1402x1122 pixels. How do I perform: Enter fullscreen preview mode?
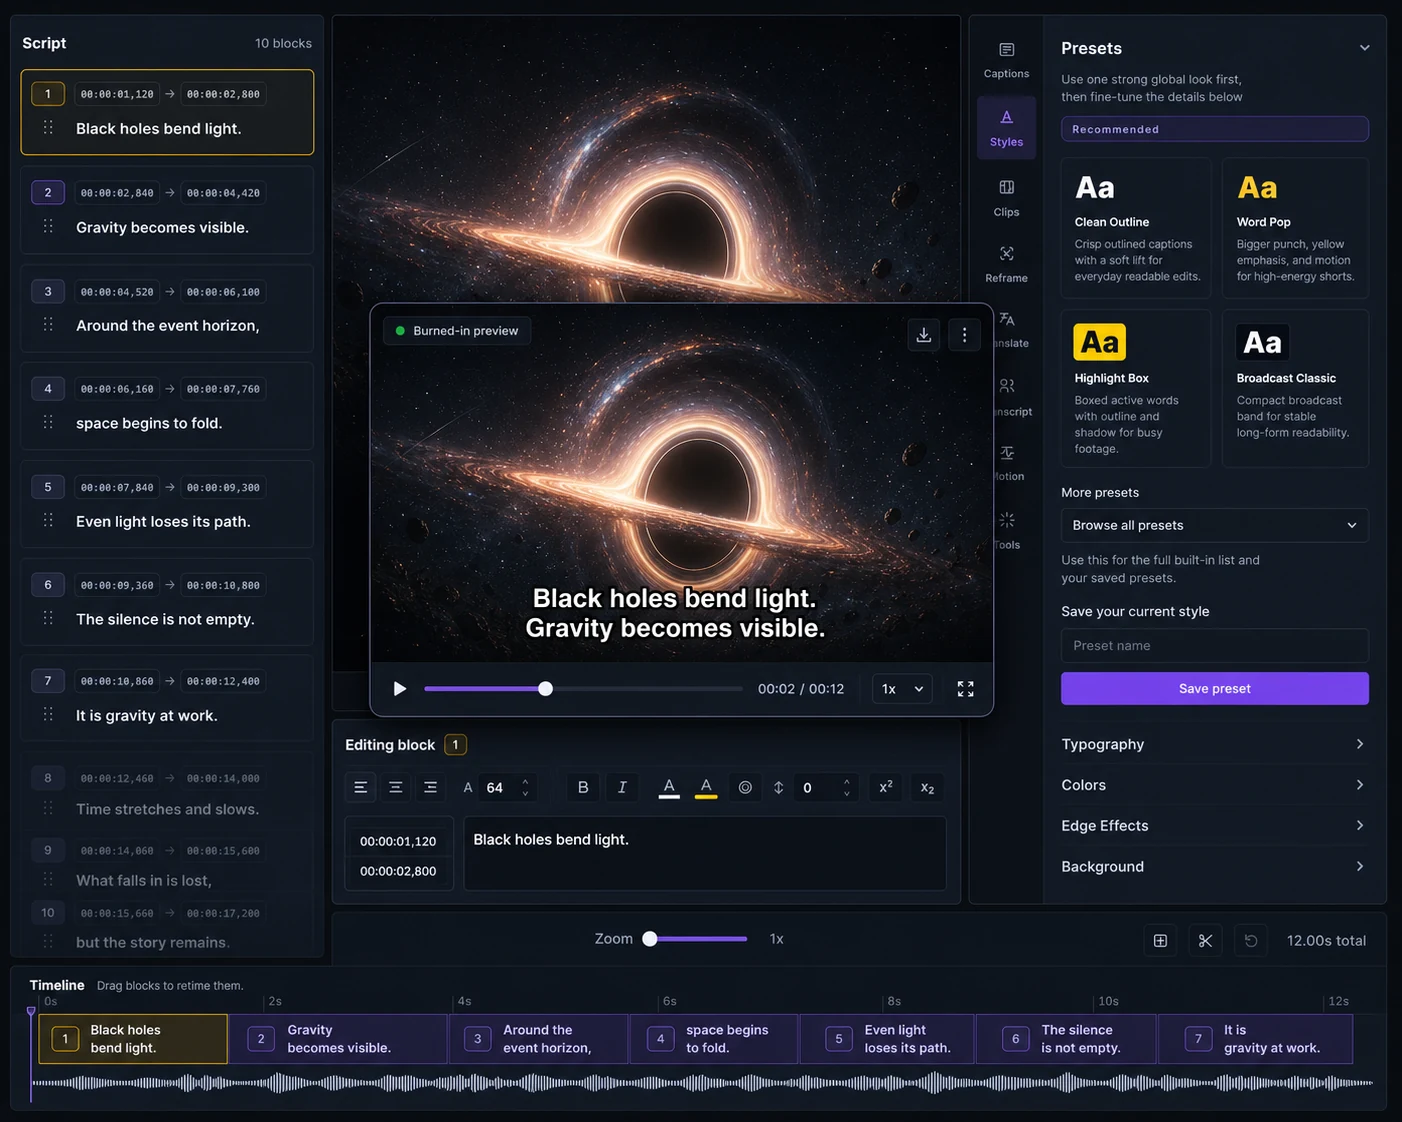(x=965, y=689)
